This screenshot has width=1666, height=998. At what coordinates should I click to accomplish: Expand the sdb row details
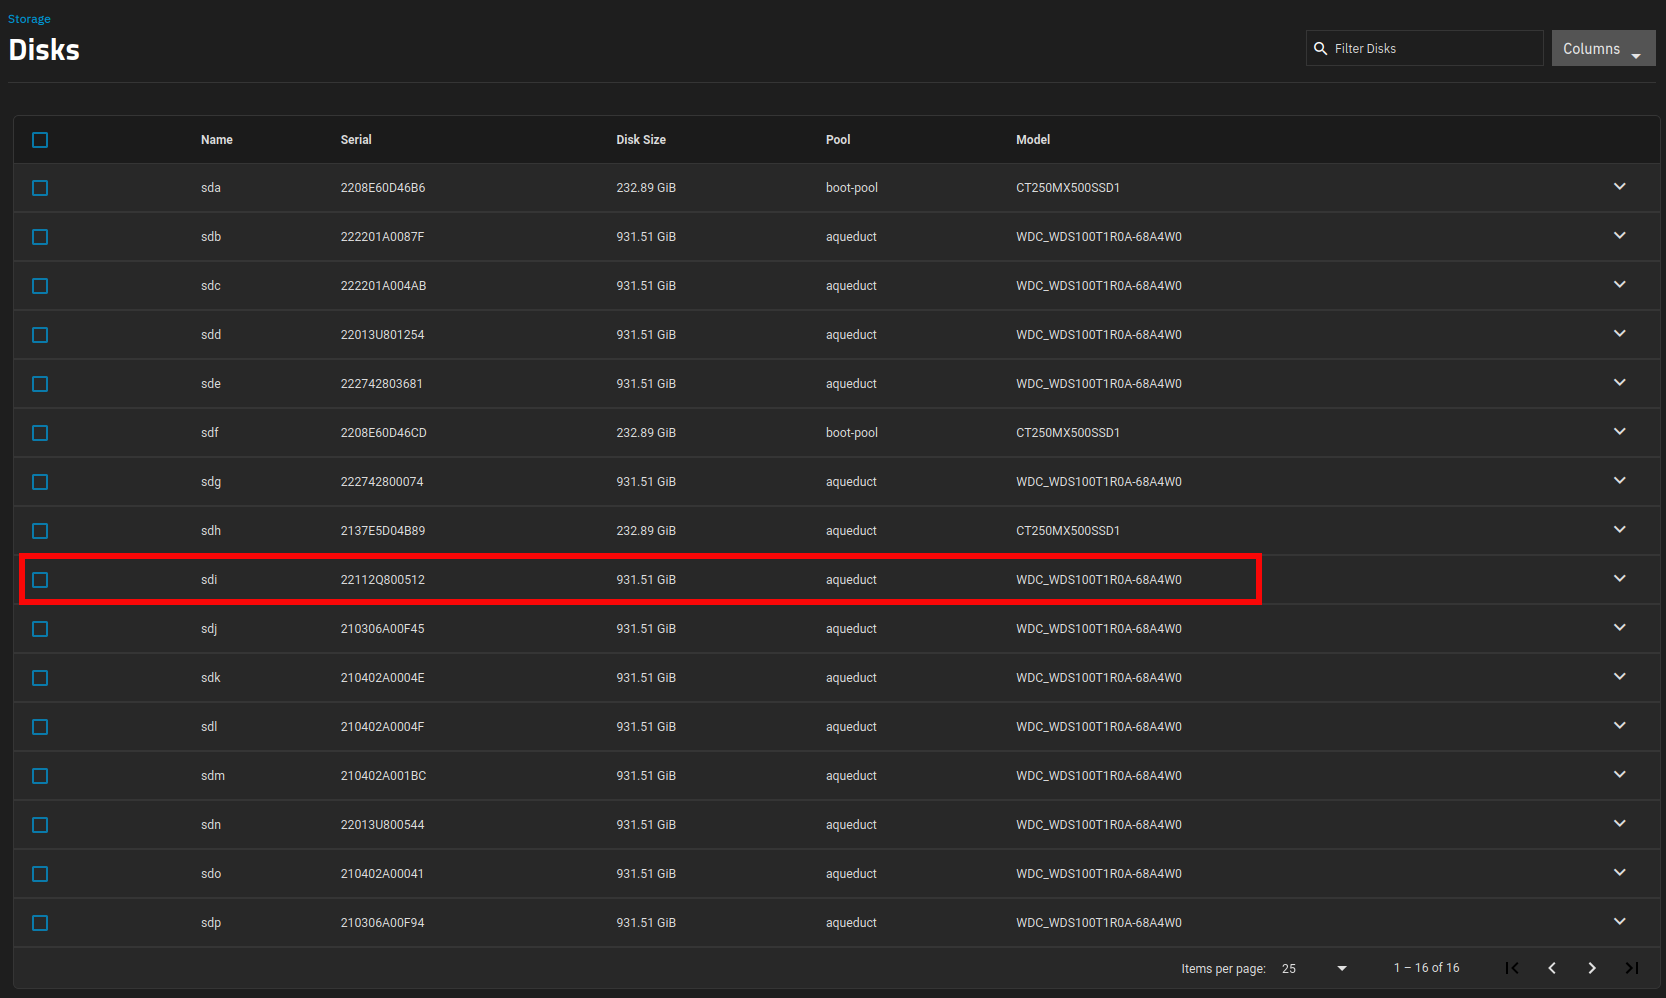(x=1619, y=236)
